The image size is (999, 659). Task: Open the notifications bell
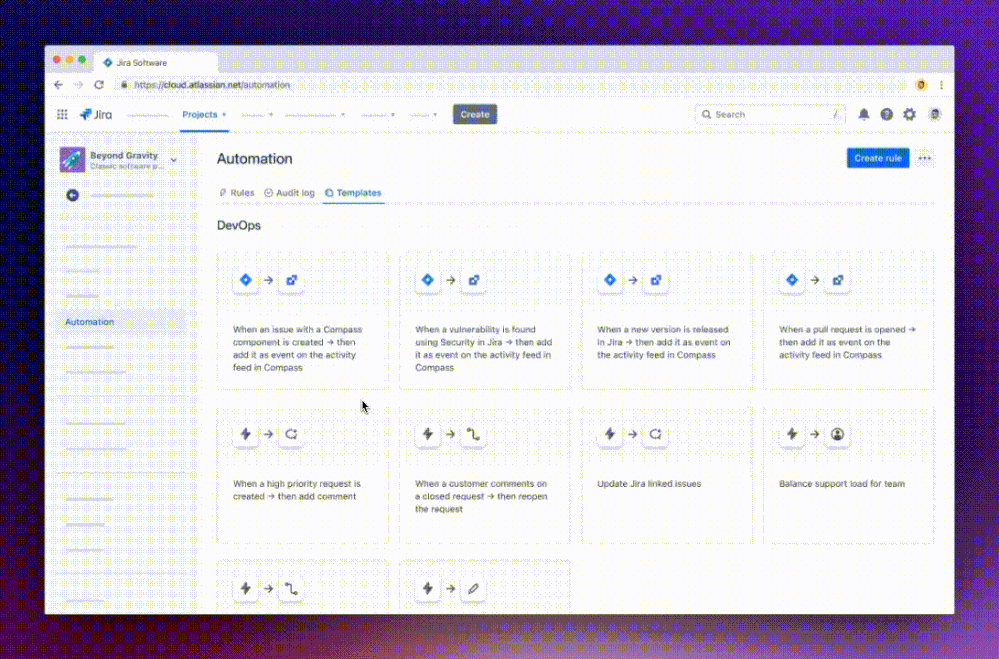point(863,114)
